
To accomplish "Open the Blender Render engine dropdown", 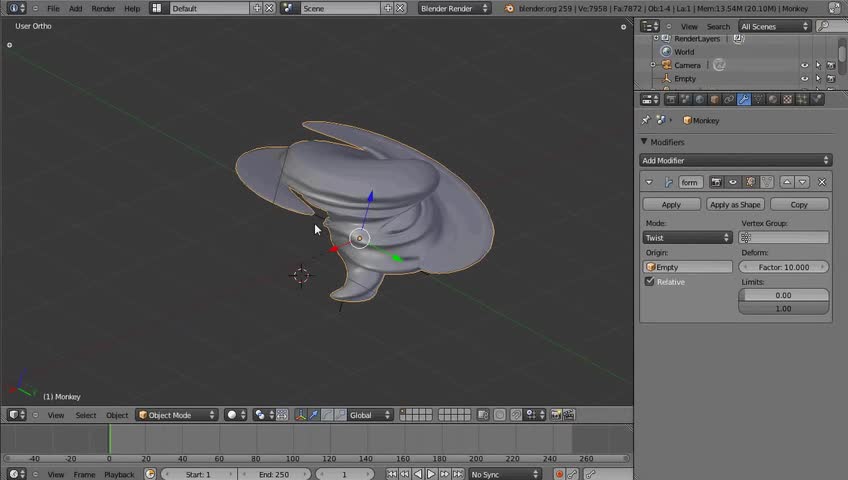I will point(454,8).
